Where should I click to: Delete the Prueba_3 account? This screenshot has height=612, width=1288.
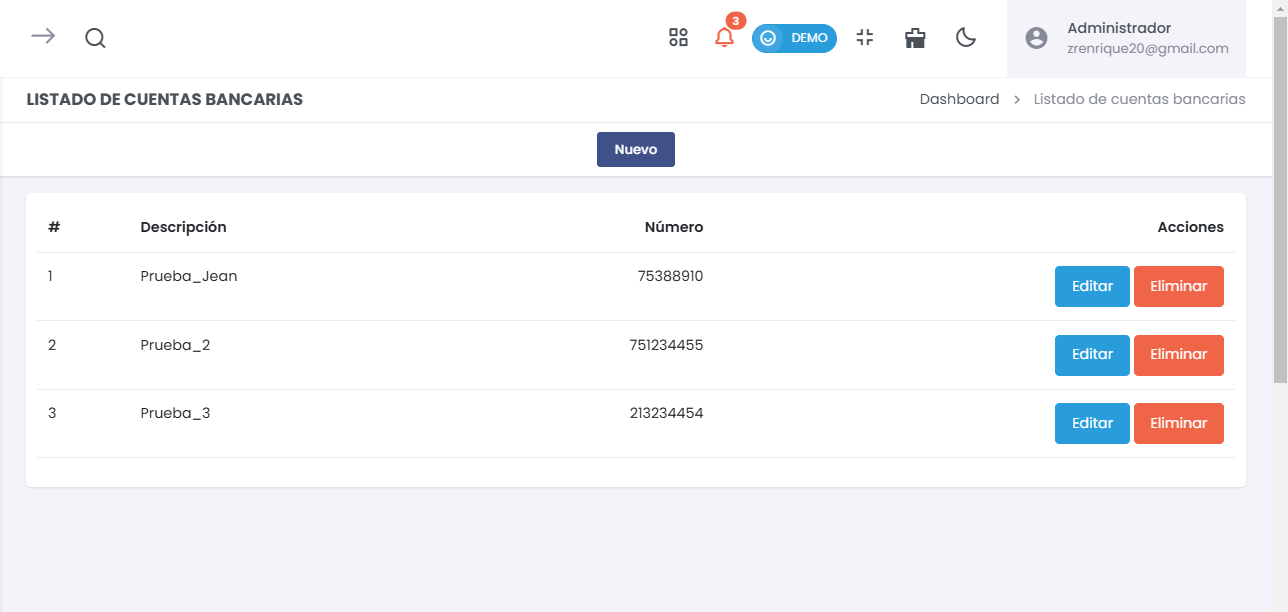coord(1178,423)
